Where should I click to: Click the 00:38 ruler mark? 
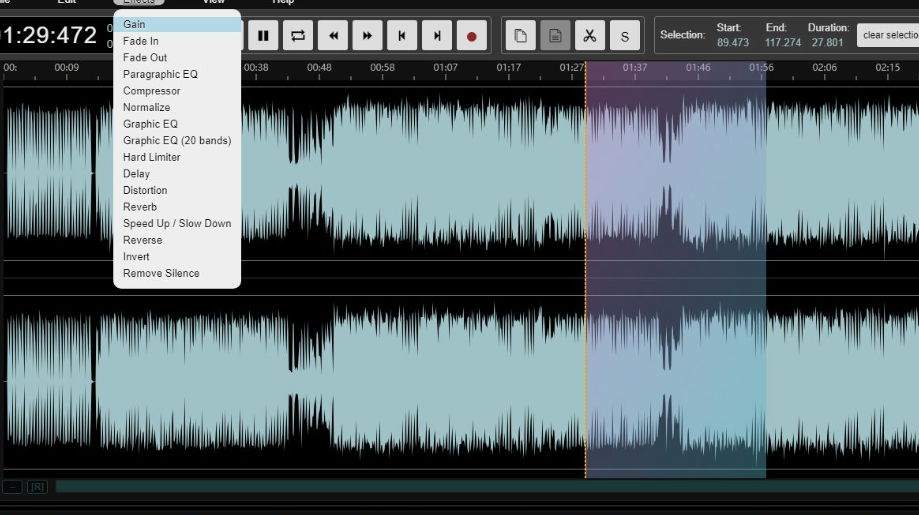[256, 67]
